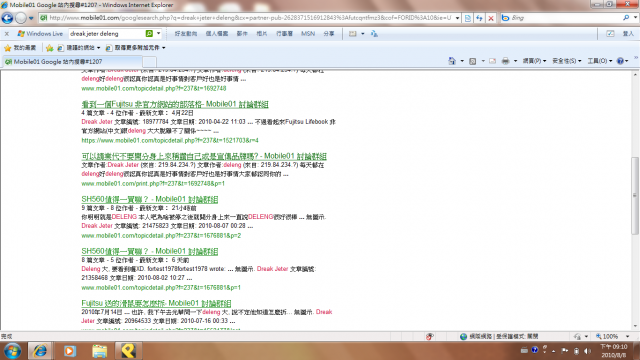
Task: Close the Windows Live toolbar
Action: [x=7, y=34]
